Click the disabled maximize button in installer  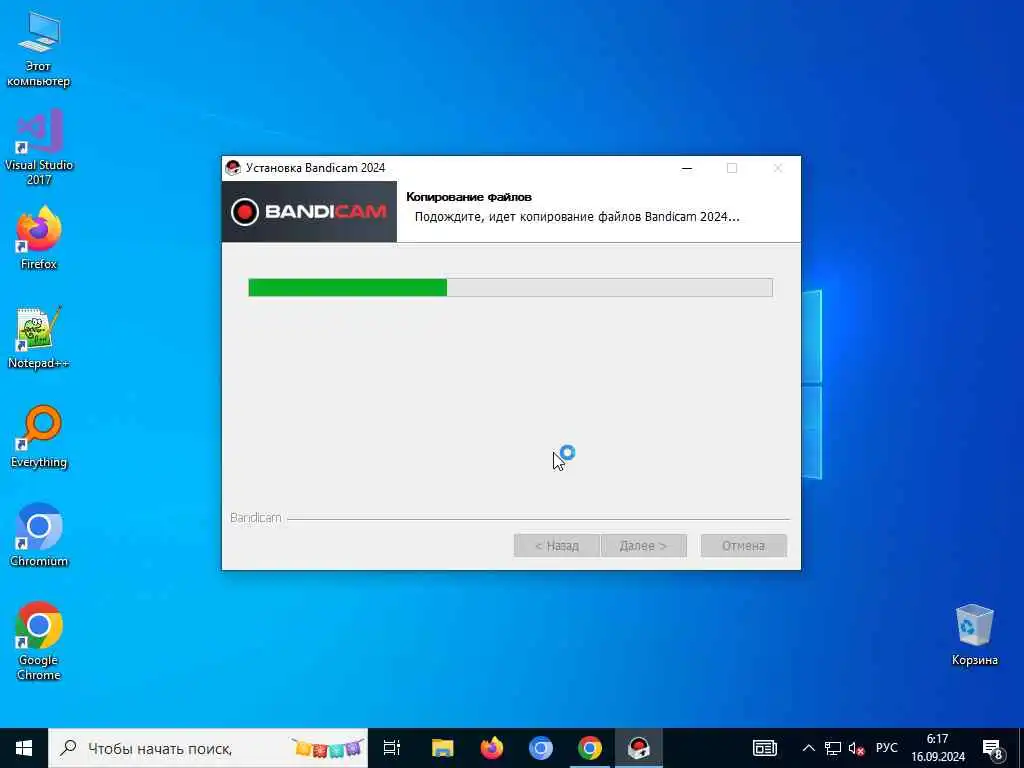tap(732, 168)
